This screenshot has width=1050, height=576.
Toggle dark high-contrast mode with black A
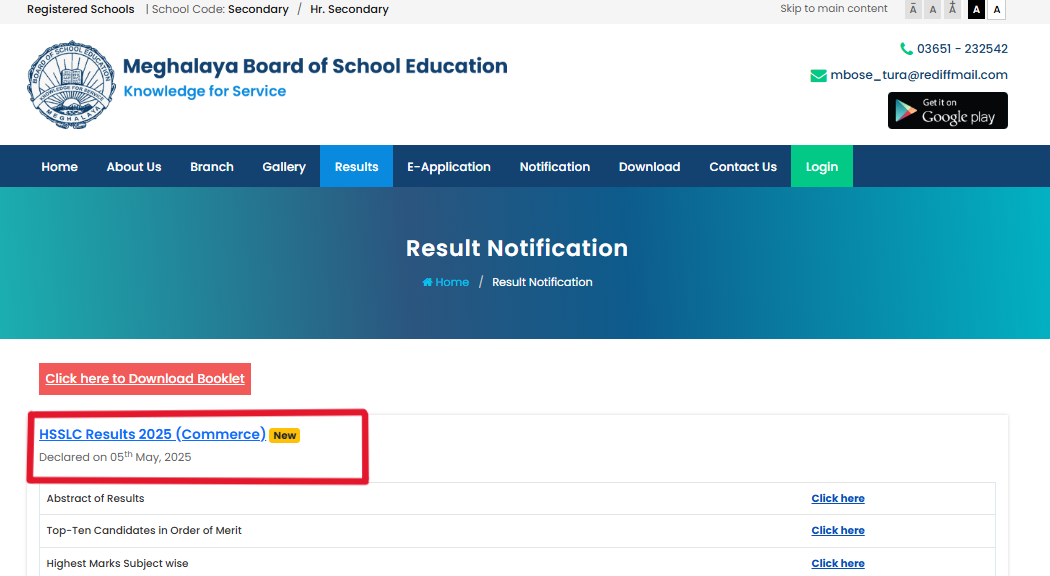click(x=976, y=9)
